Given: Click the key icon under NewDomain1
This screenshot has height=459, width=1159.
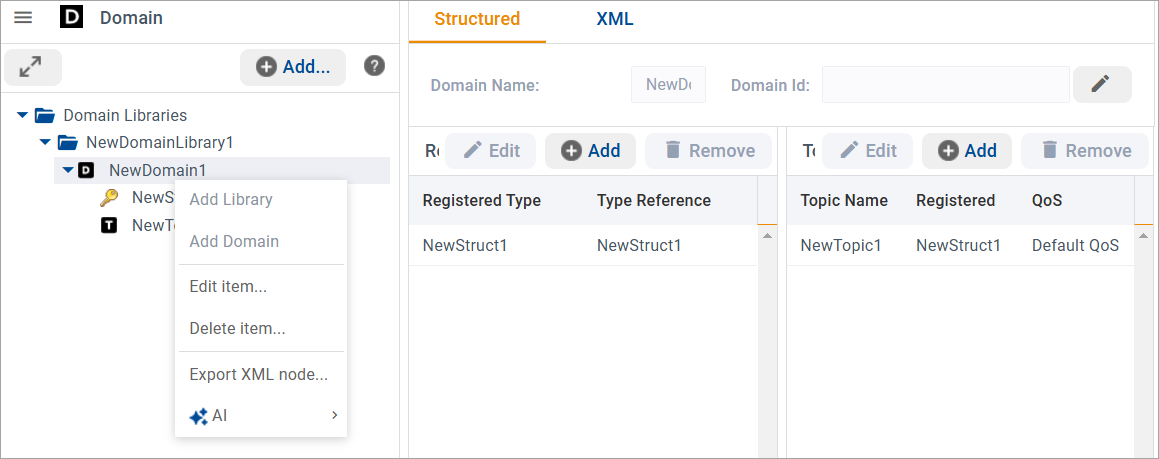Looking at the screenshot, I should pyautogui.click(x=109, y=198).
